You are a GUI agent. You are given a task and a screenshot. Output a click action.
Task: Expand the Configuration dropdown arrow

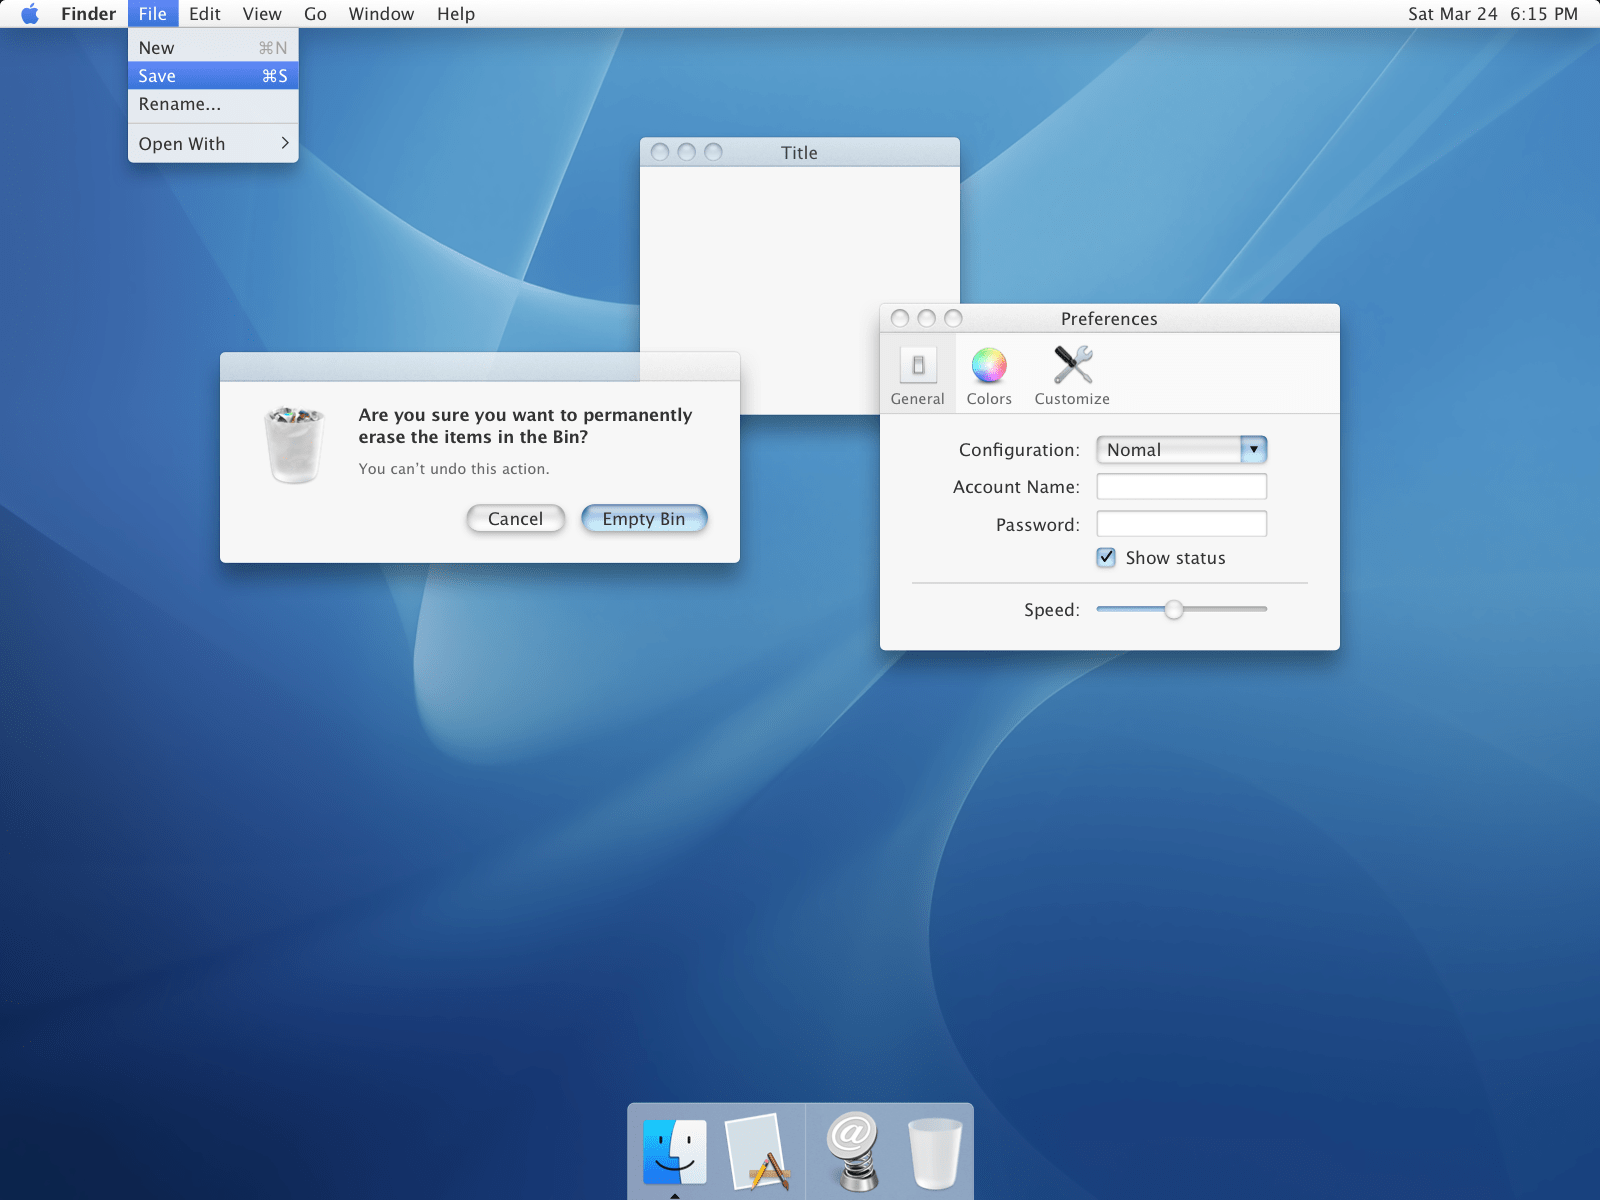[1253, 450]
